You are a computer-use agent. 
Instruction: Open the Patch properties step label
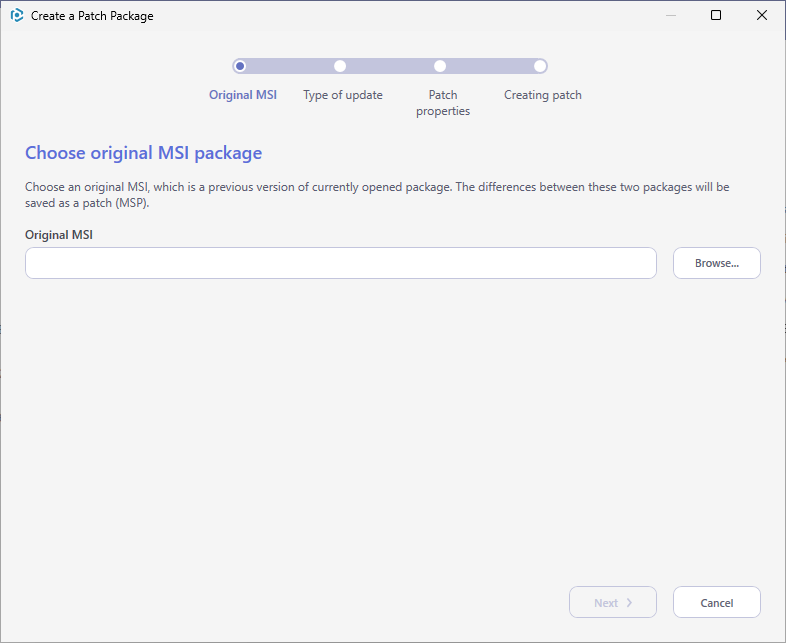[x=443, y=103]
